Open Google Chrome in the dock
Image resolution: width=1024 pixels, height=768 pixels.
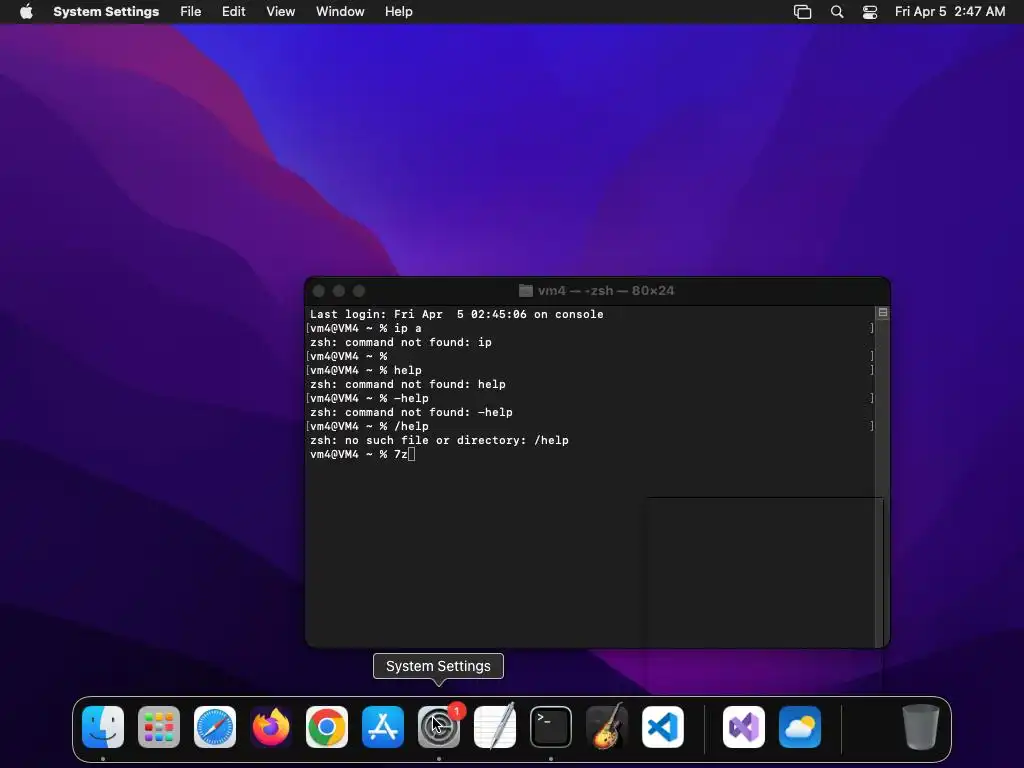(327, 727)
